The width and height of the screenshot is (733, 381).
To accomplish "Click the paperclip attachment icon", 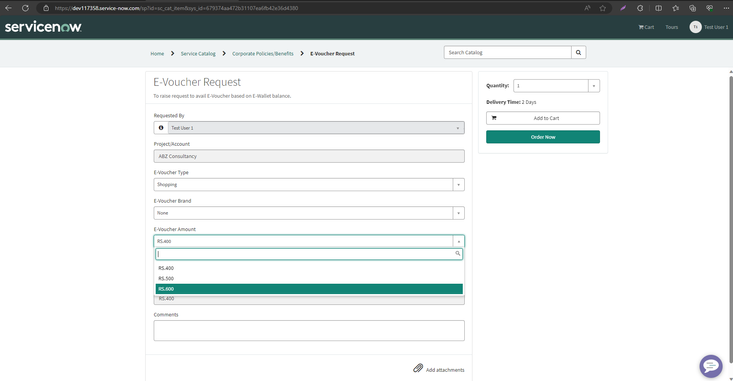I will tap(418, 368).
